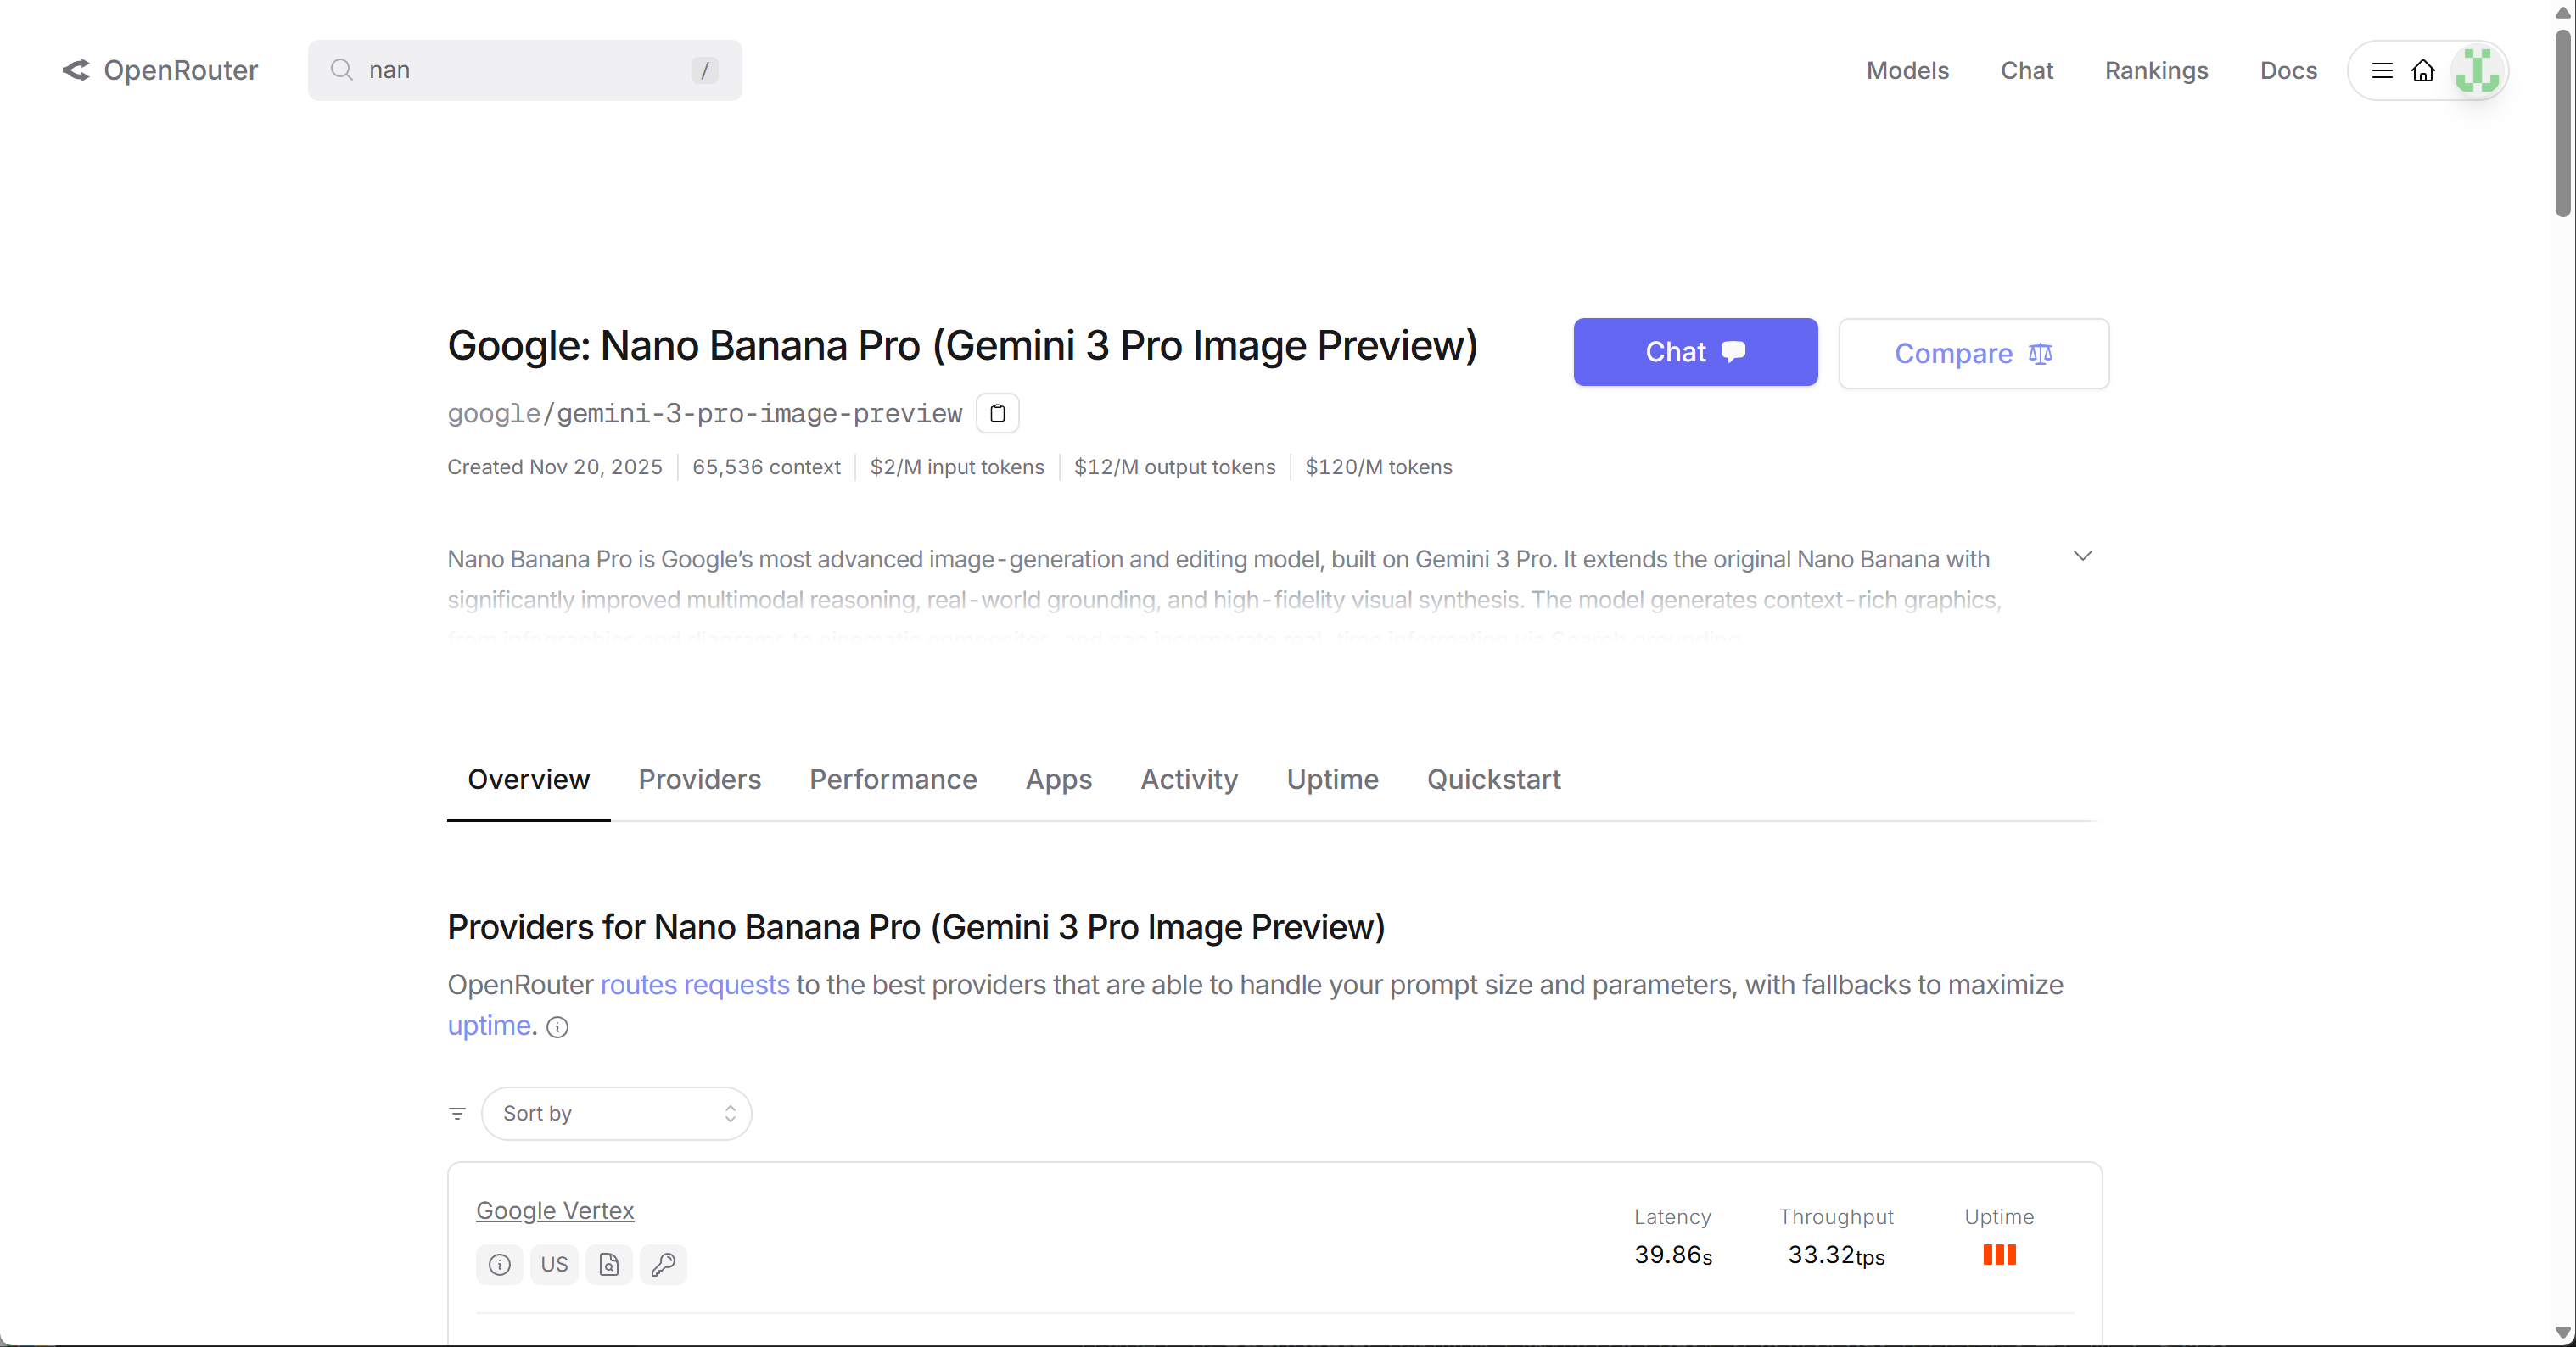Screen dimensions: 2576x1347
Task: Follow the routes requests link
Action: 694,984
